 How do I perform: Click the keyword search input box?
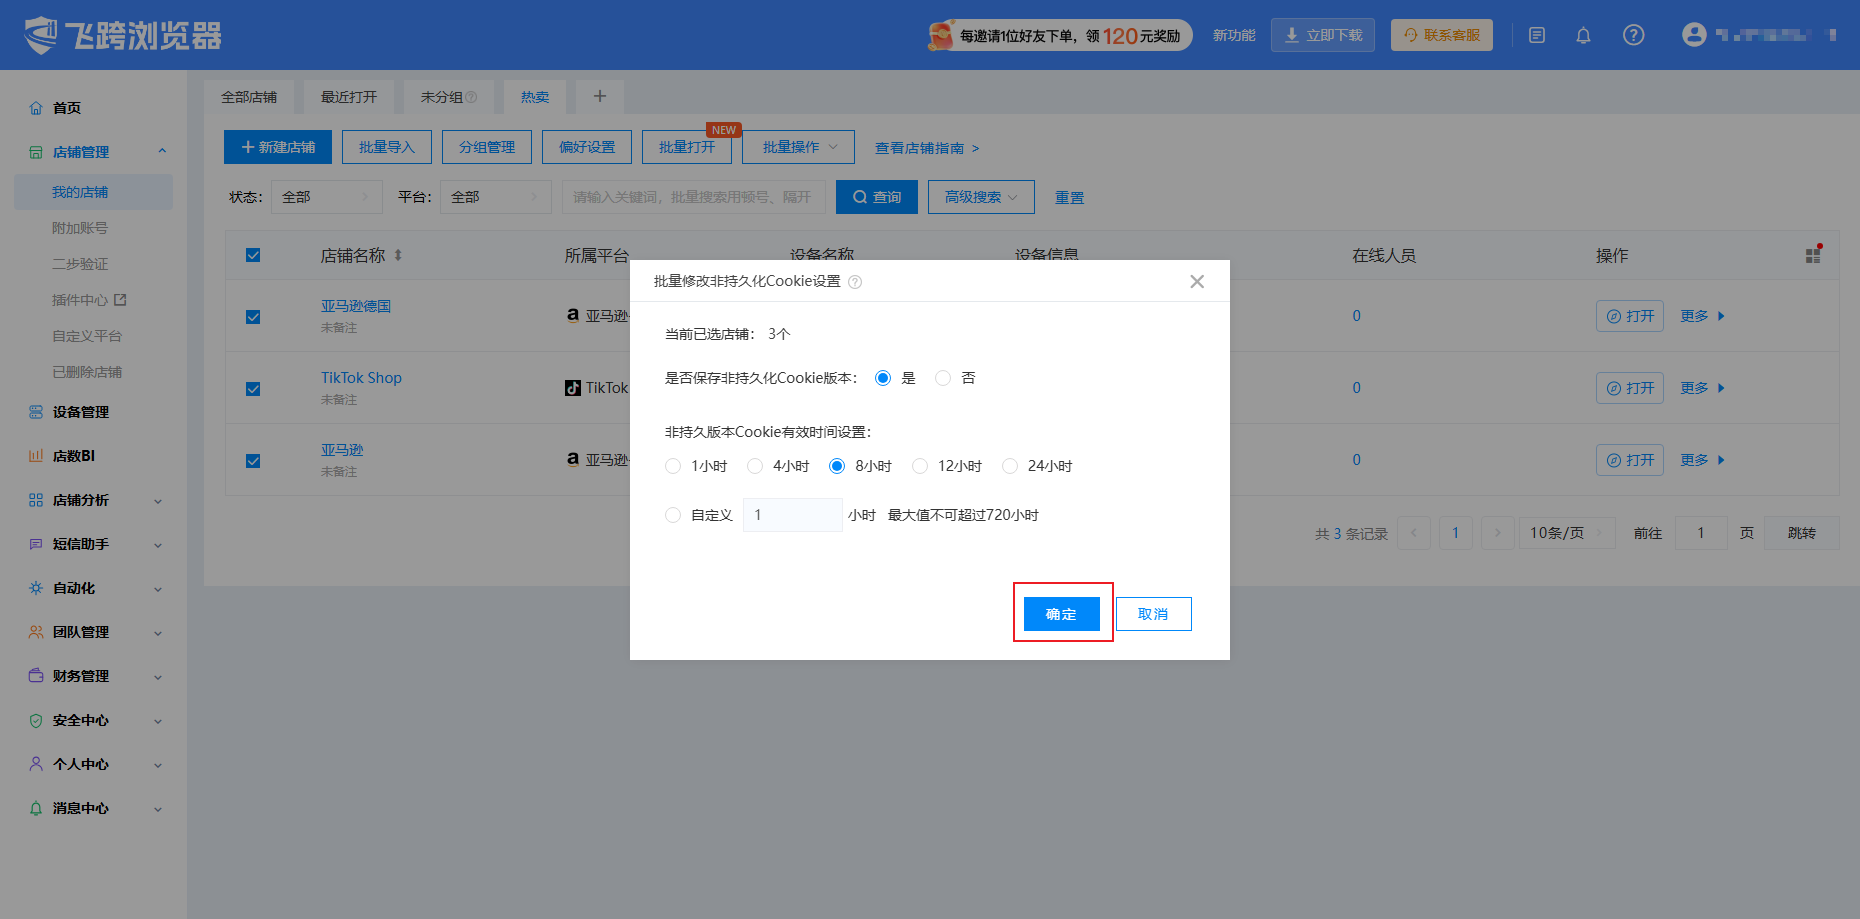click(693, 197)
